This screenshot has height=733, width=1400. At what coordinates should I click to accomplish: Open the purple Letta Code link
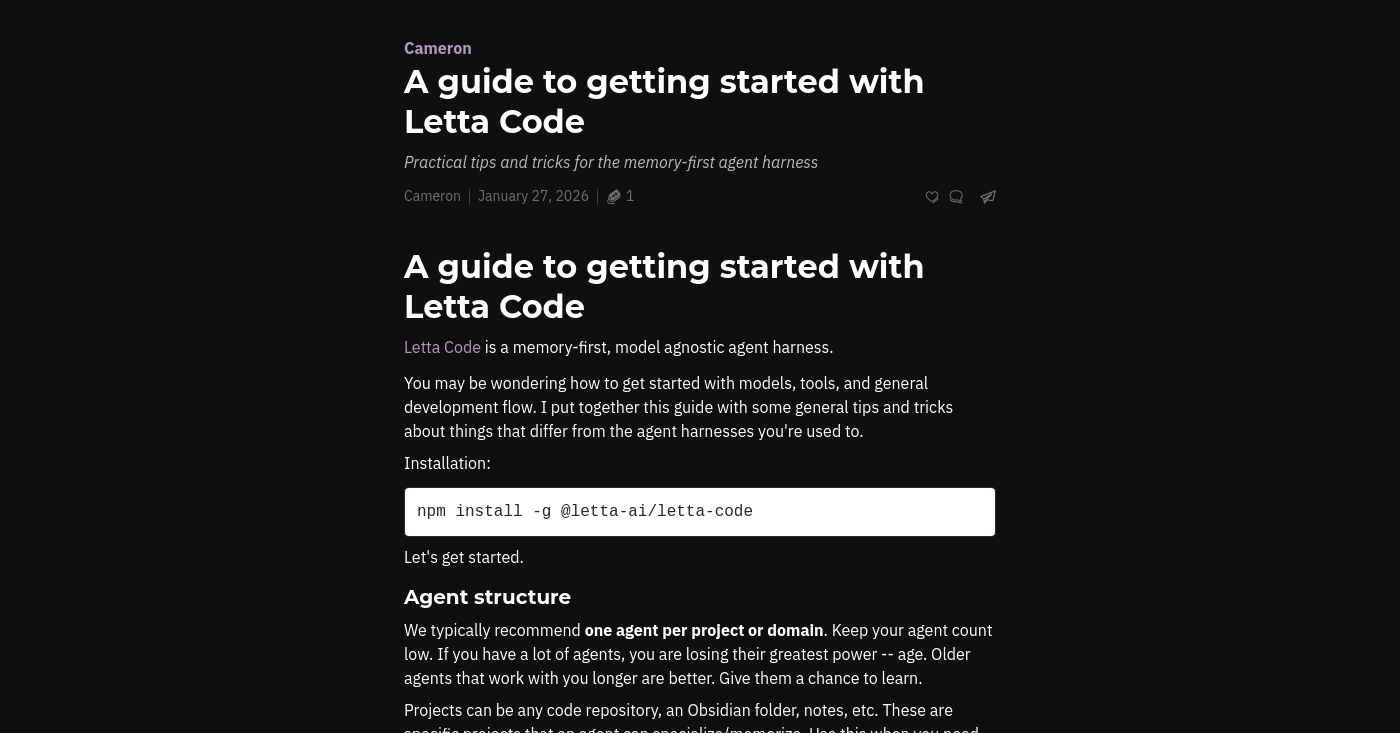tap(442, 347)
